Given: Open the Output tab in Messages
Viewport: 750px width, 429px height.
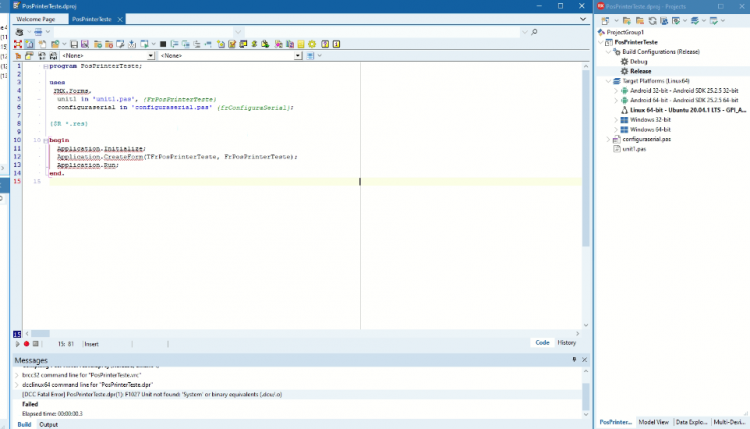Looking at the screenshot, I should pyautogui.click(x=48, y=425).
